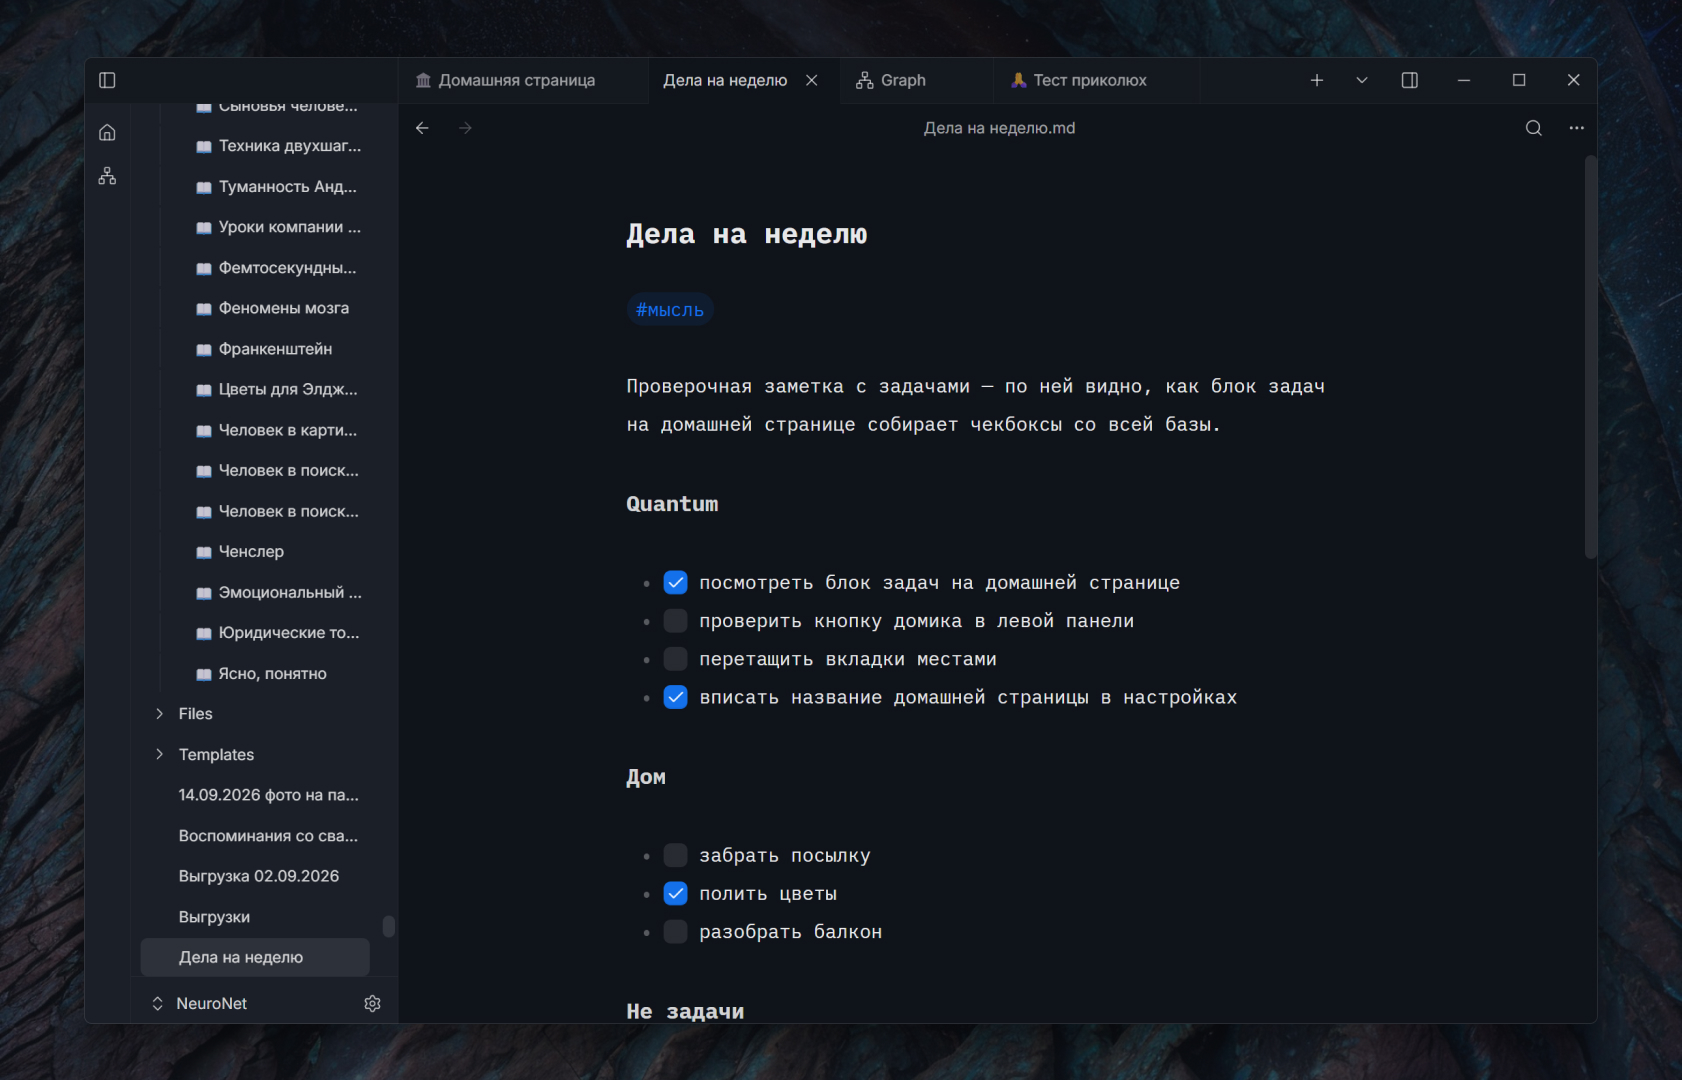Click the book icon beside Франкенштейн
This screenshot has height=1080, width=1682.
204,350
